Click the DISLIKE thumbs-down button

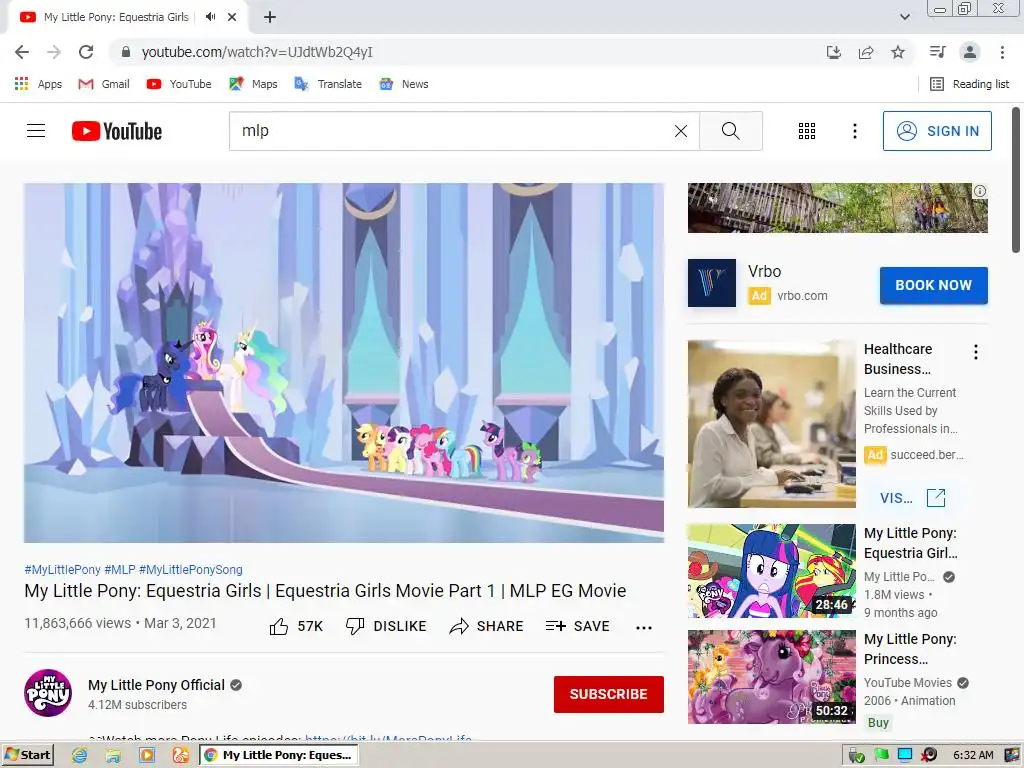pos(386,626)
